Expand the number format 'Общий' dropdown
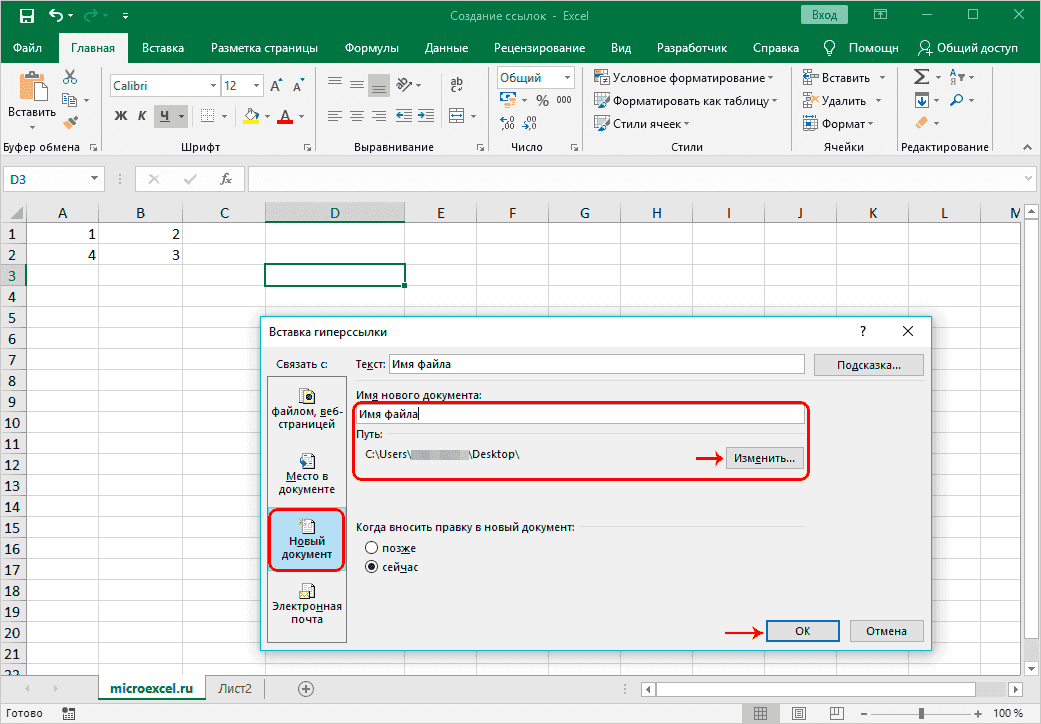Image resolution: width=1041 pixels, height=724 pixels. 566,77
